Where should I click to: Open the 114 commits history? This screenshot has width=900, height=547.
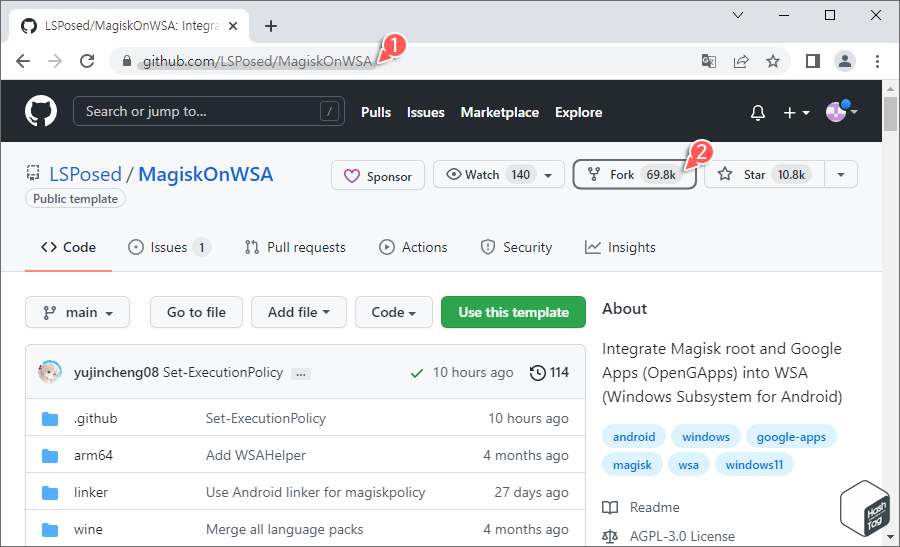[x=549, y=373]
